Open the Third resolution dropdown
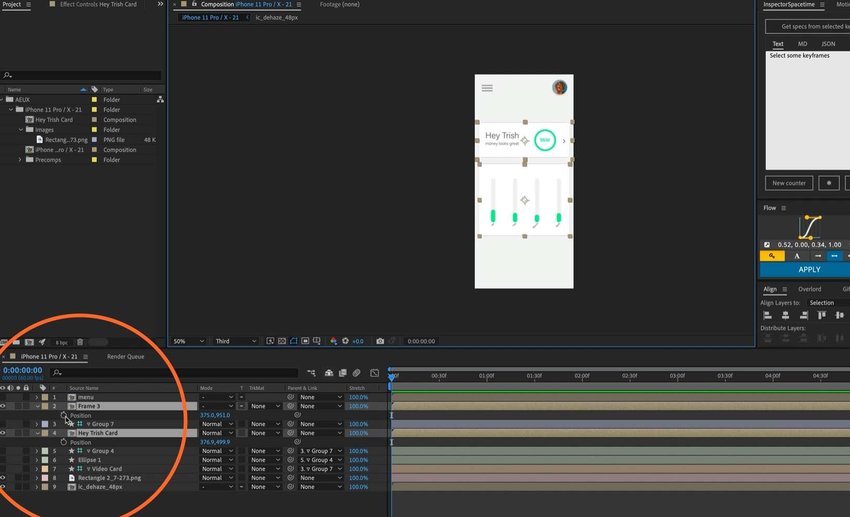The width and height of the screenshot is (850, 517). pos(235,341)
